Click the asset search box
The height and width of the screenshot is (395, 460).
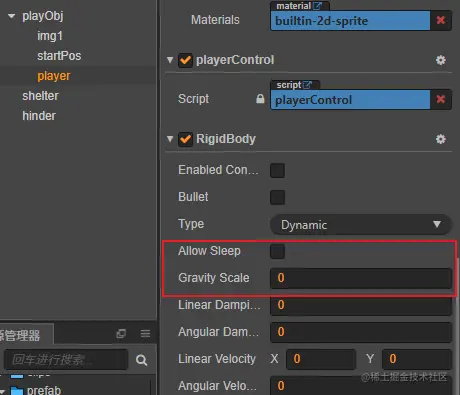pos(66,359)
